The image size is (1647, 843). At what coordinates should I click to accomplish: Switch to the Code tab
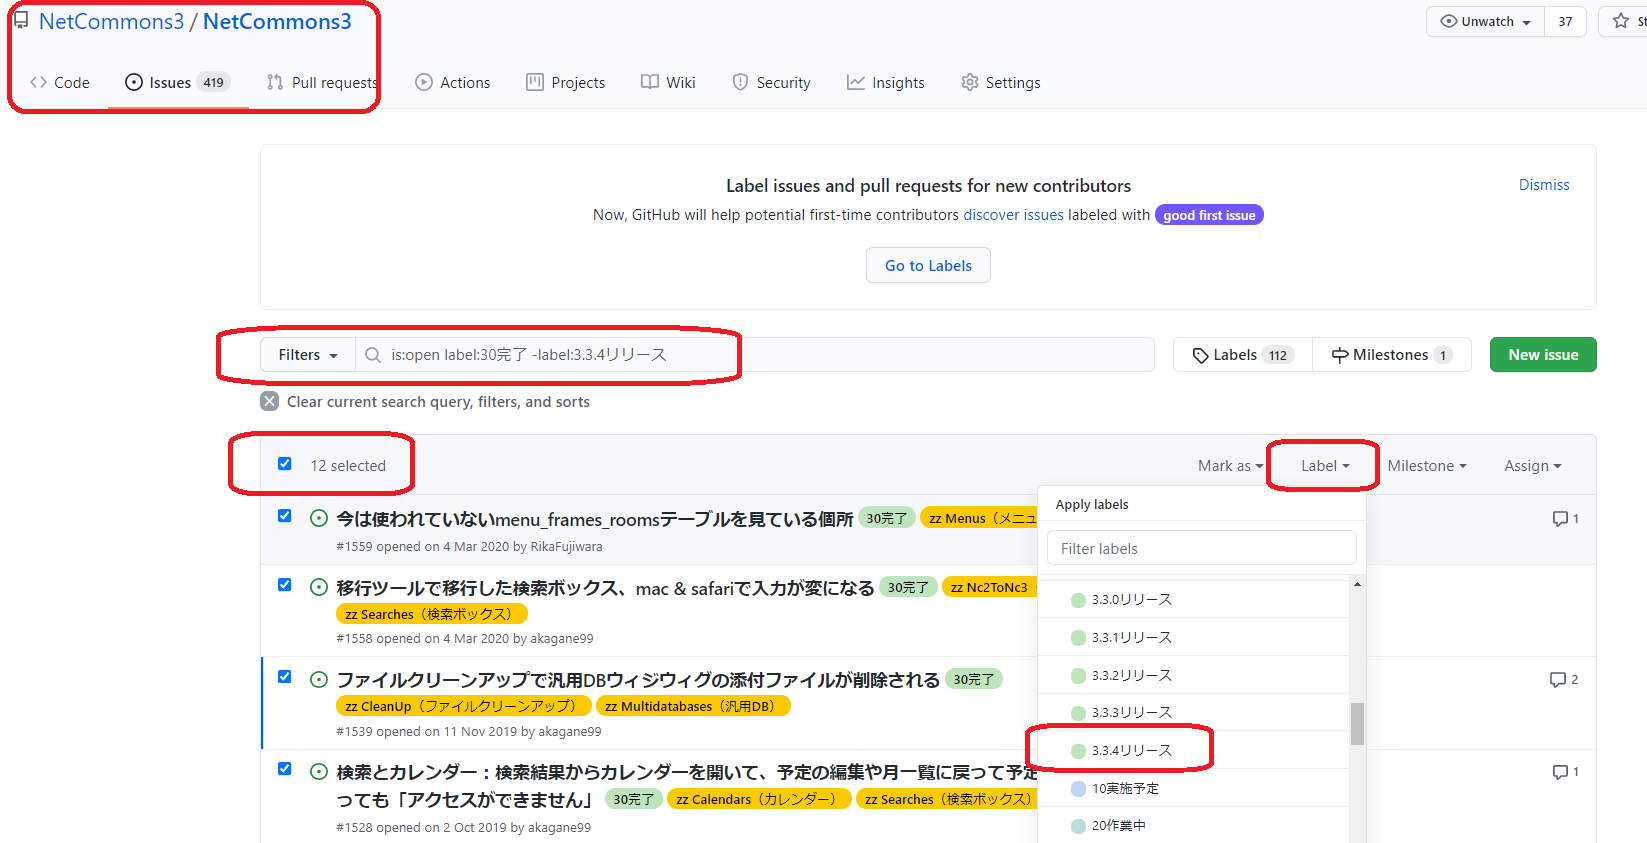60,83
